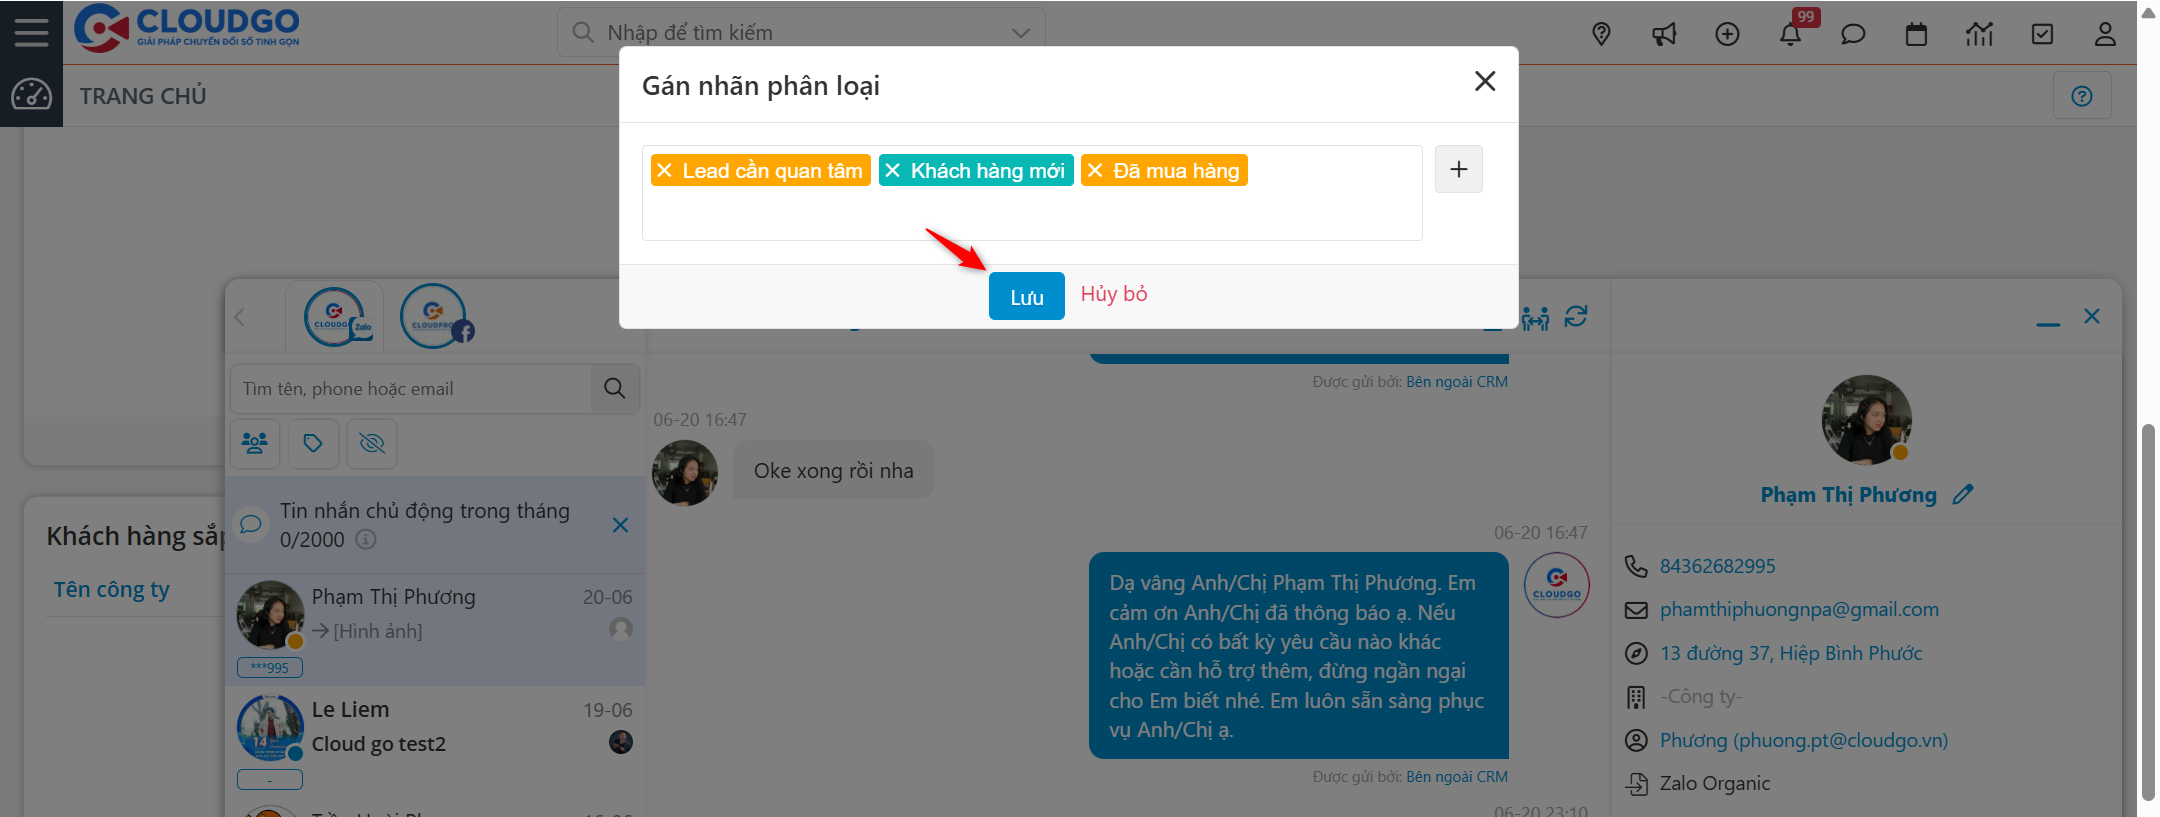
Task: Select the CloudPro Facebook channel tab
Action: 436,317
